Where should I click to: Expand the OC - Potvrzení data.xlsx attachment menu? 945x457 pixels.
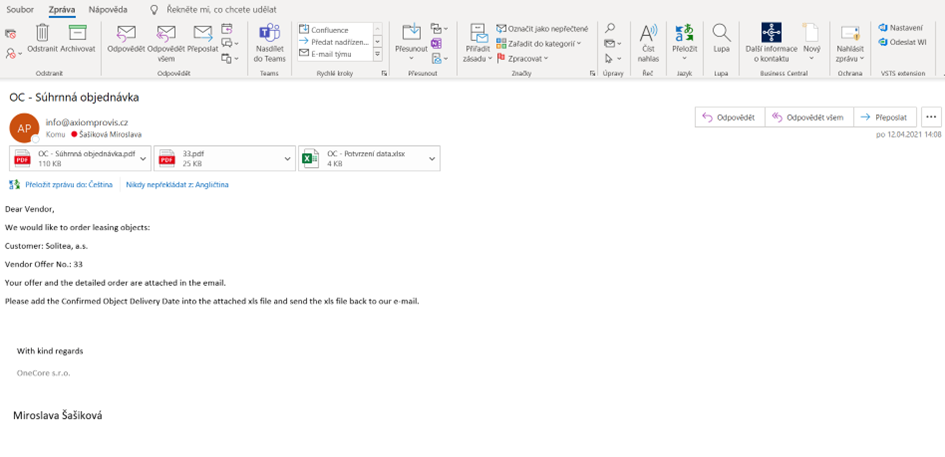[x=433, y=158]
